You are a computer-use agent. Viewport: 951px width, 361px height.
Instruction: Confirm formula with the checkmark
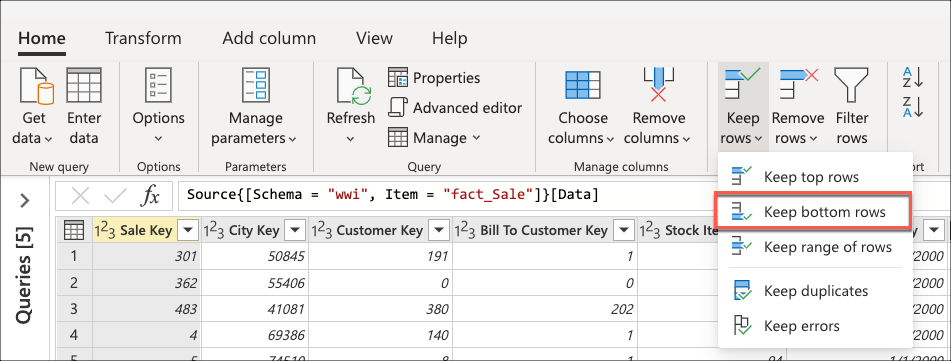coord(115,195)
